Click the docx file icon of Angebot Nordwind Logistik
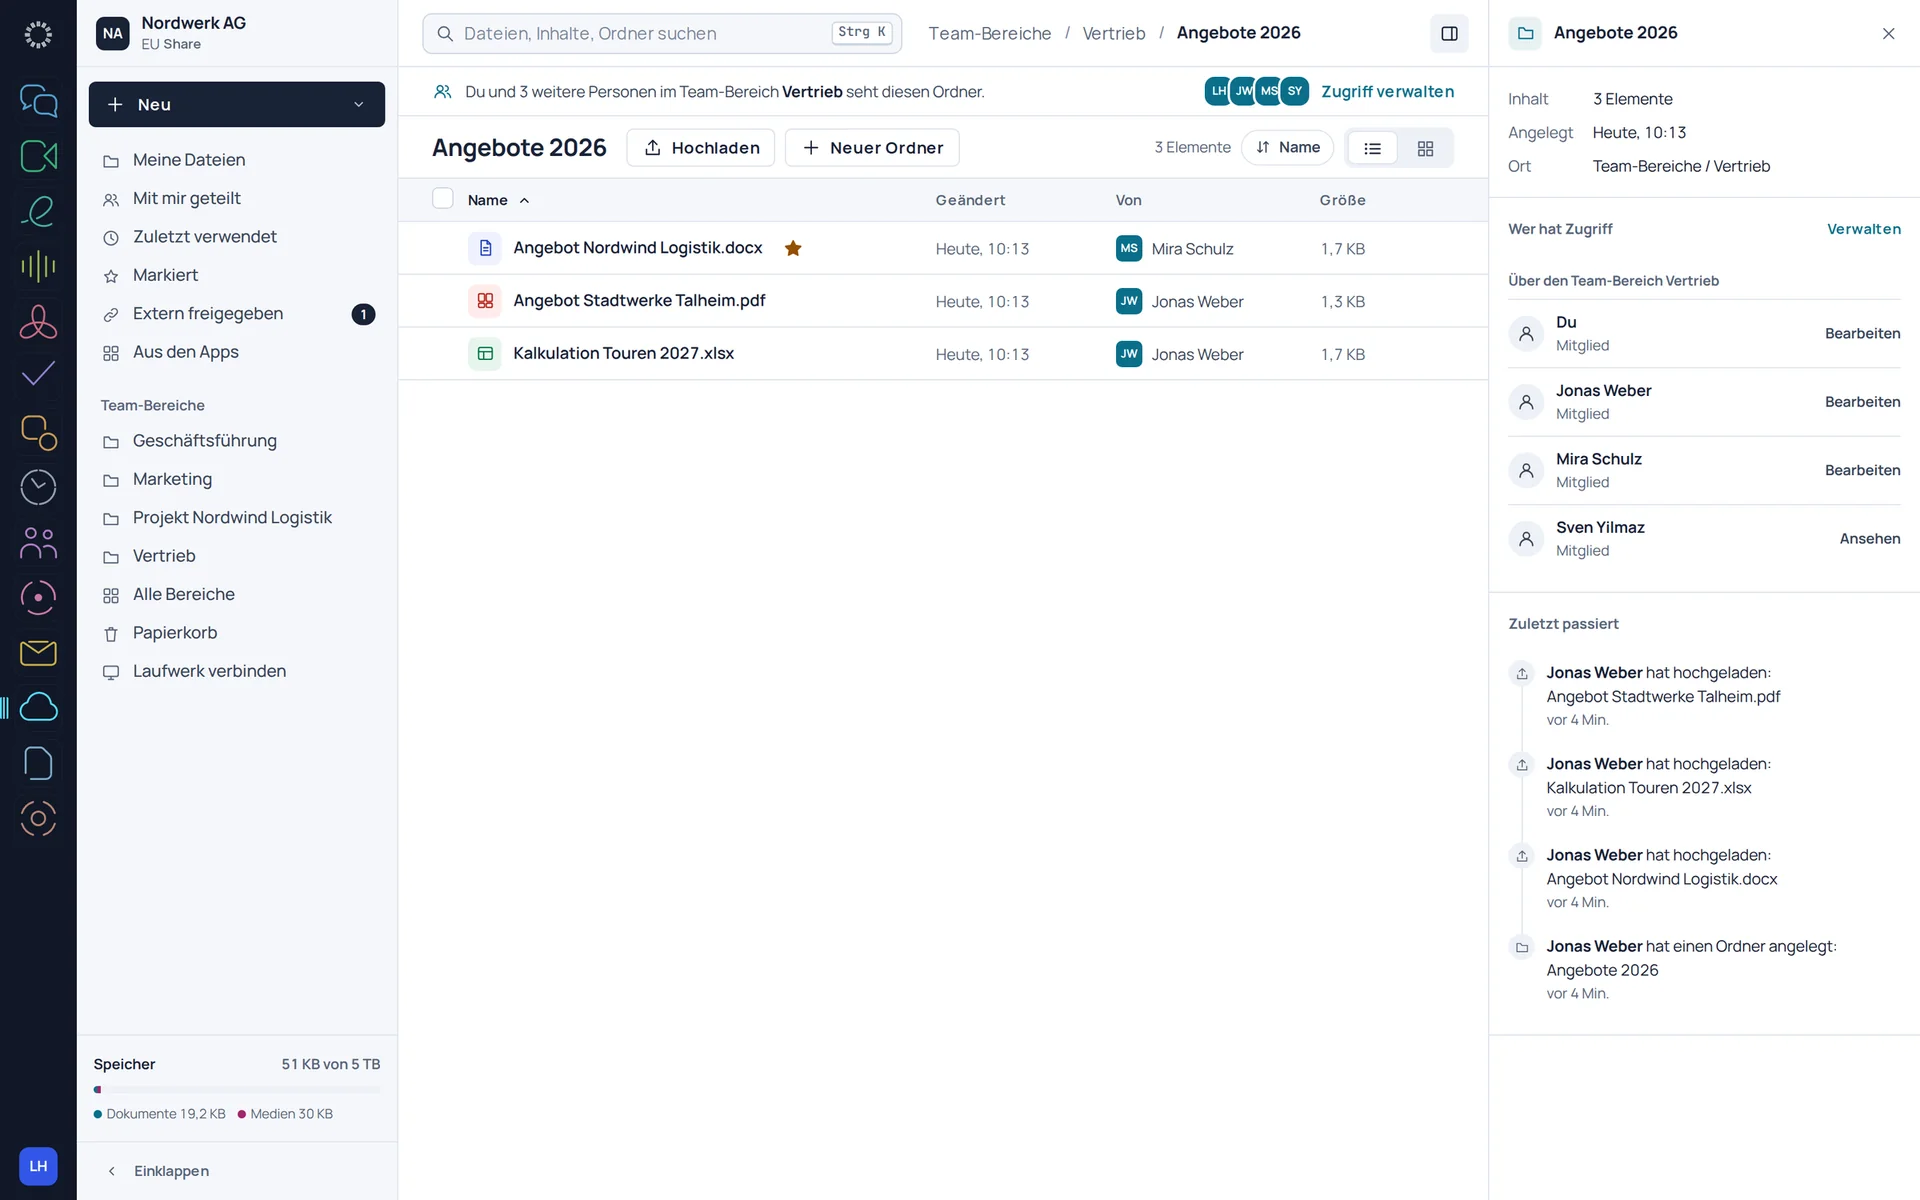The image size is (1920, 1200). pos(485,248)
